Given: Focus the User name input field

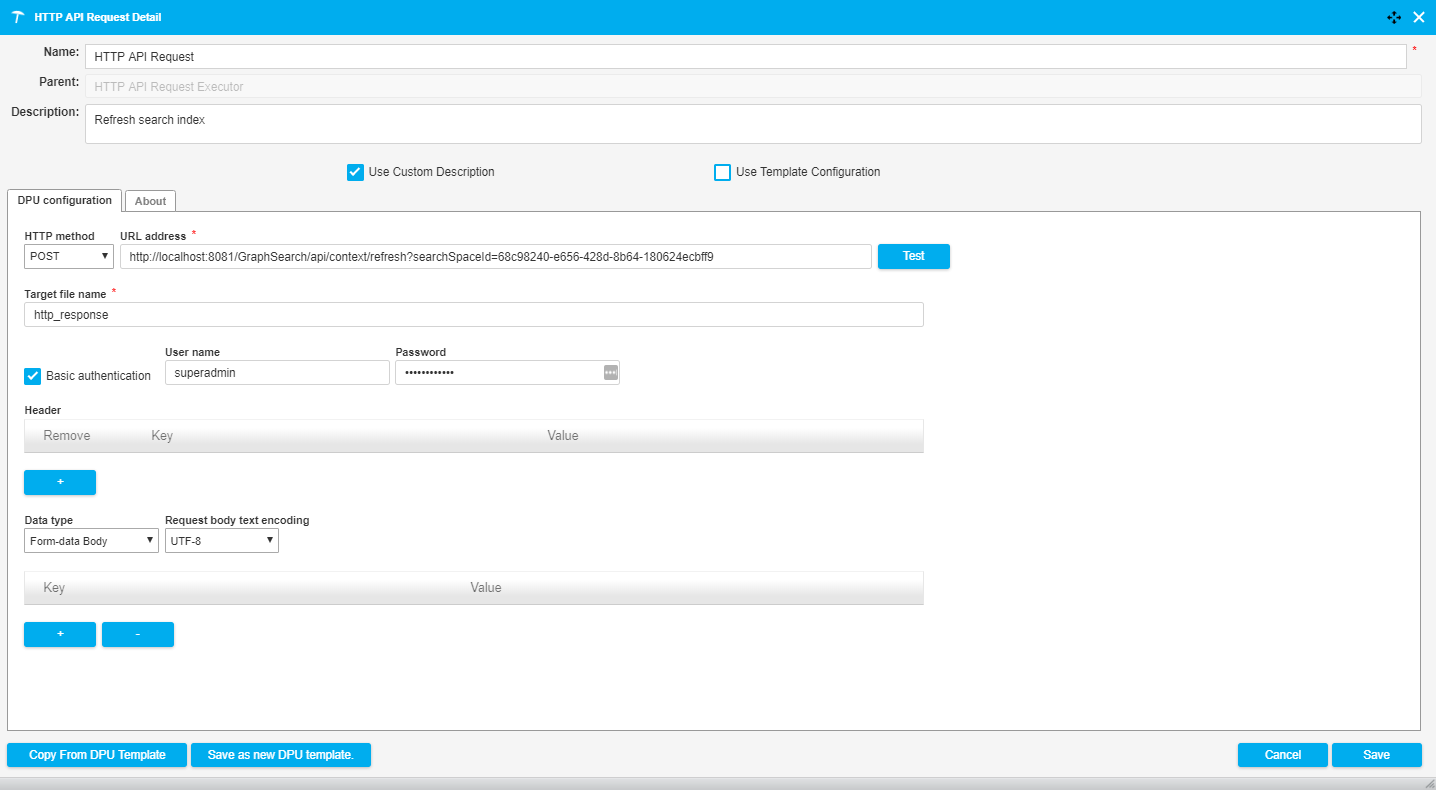Looking at the screenshot, I should (276, 372).
